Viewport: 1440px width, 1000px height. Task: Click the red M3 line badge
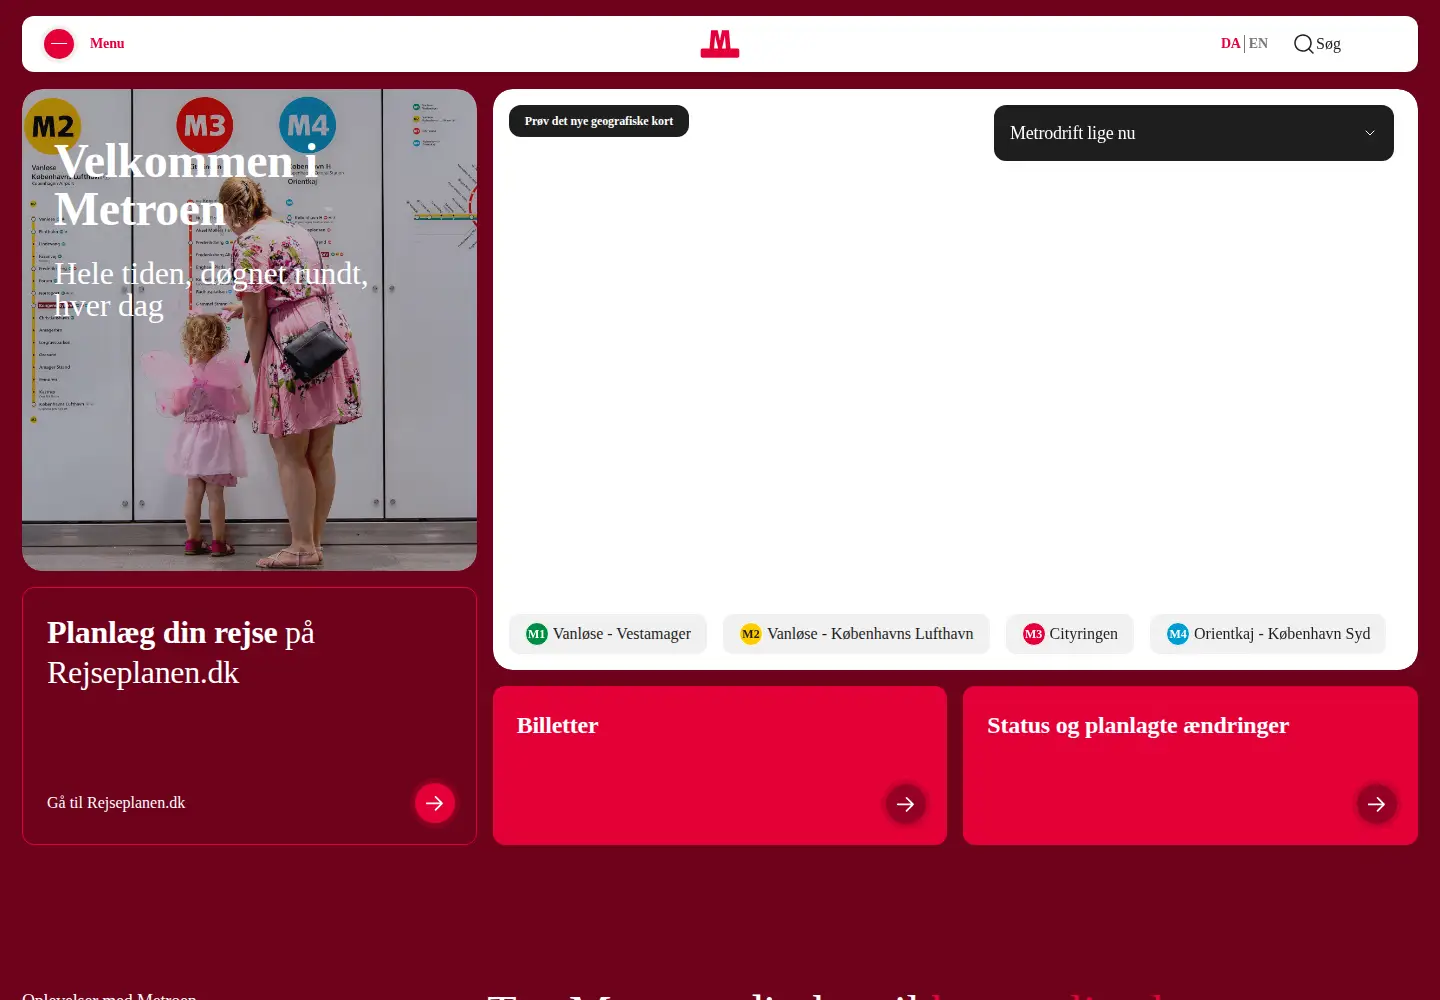click(x=1034, y=634)
